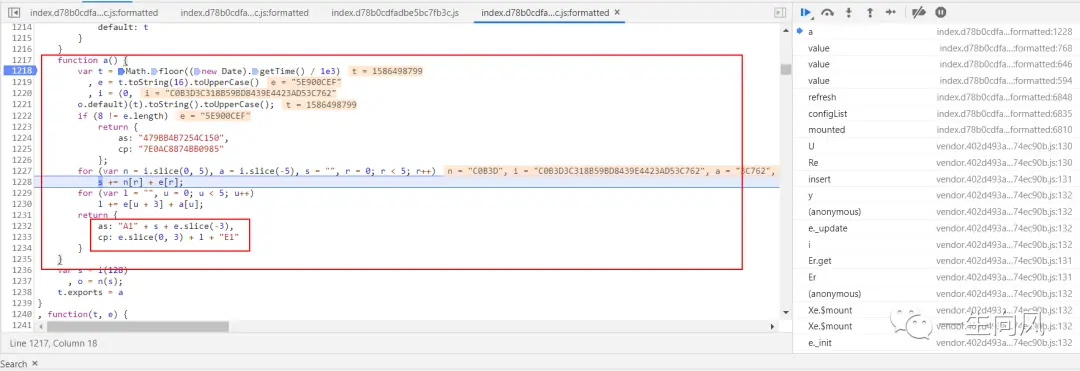Viewport: 1080px width, 371px height.
Task: Step into next function call
Action: coord(849,12)
